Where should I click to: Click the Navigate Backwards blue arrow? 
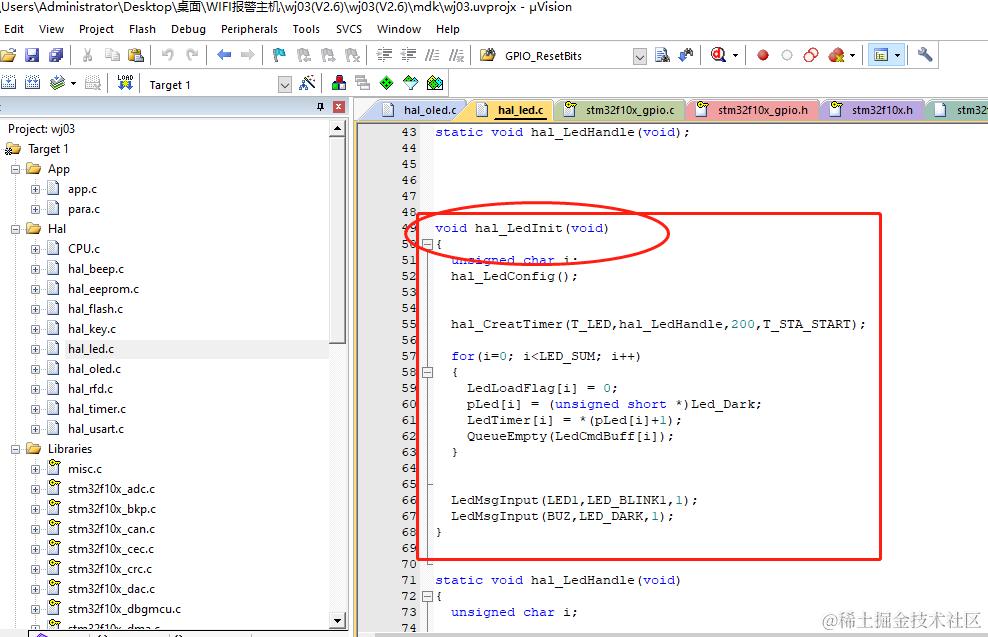(224, 55)
